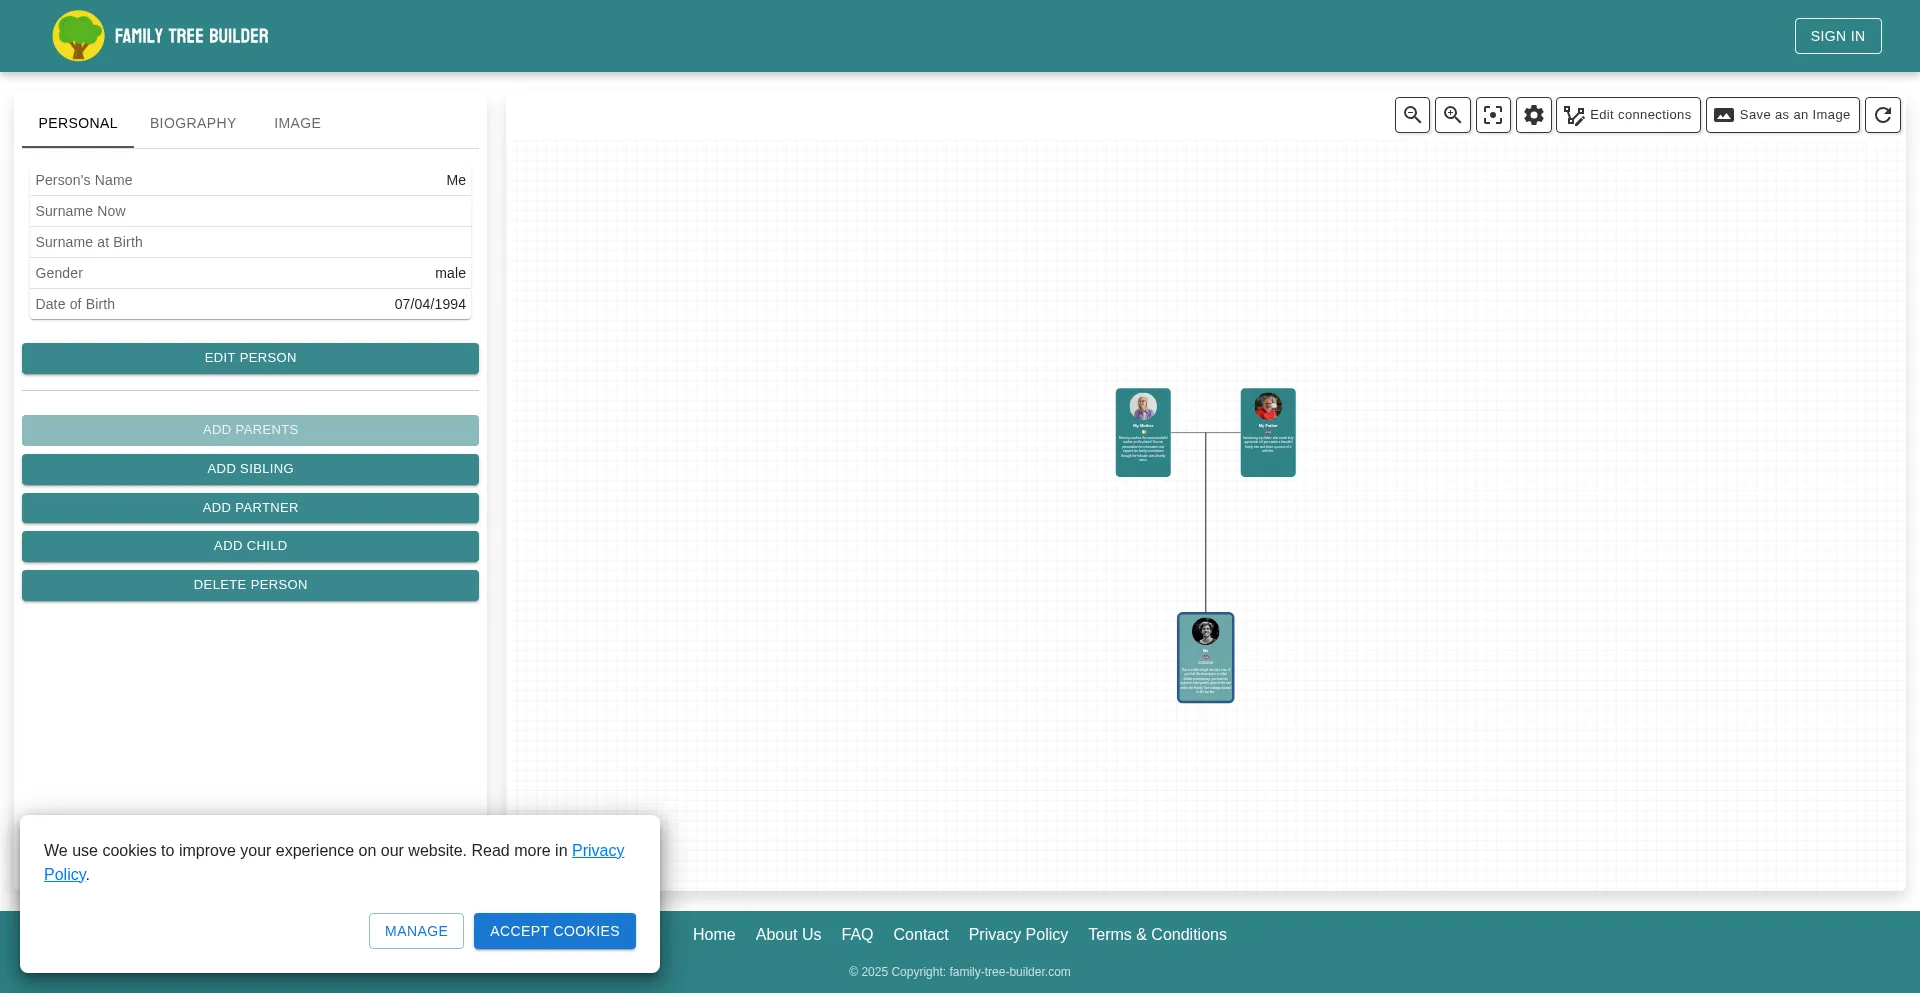Zoom in on the family tree

1452,115
